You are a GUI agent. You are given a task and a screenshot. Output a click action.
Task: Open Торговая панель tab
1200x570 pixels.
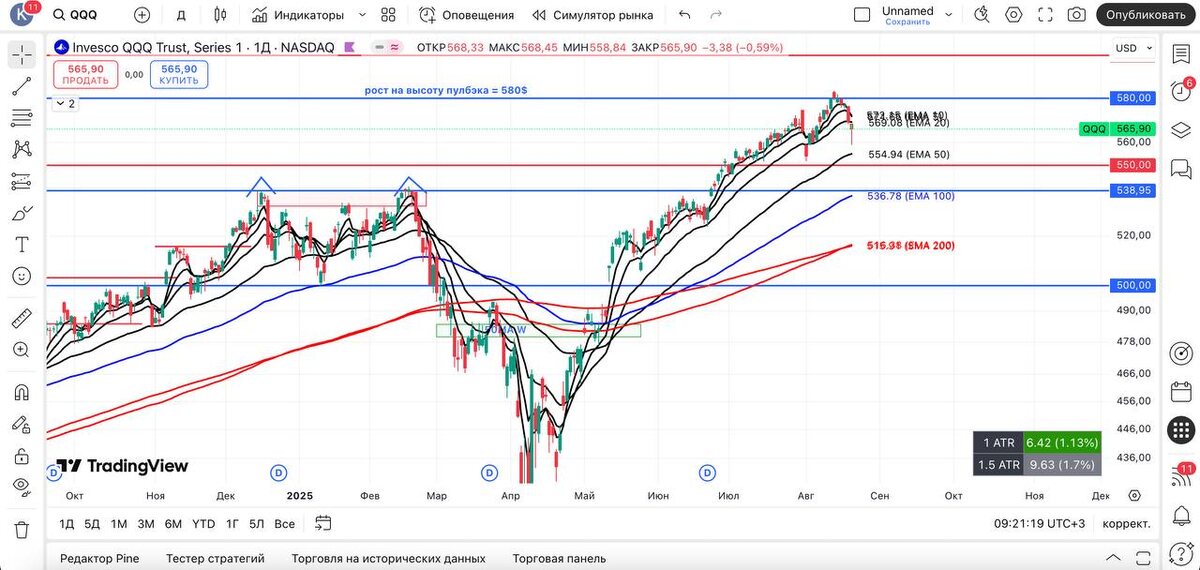[559, 558]
